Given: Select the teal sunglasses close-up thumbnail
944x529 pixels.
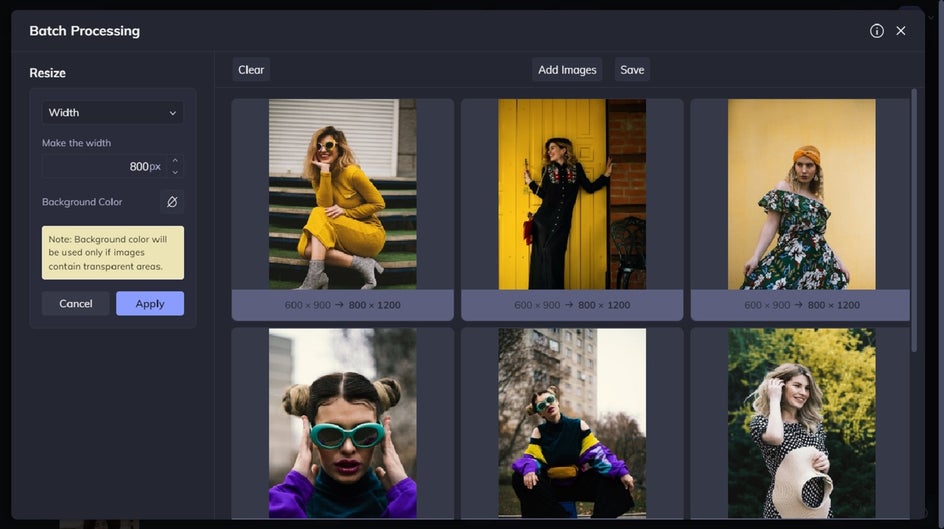Looking at the screenshot, I should pyautogui.click(x=343, y=423).
